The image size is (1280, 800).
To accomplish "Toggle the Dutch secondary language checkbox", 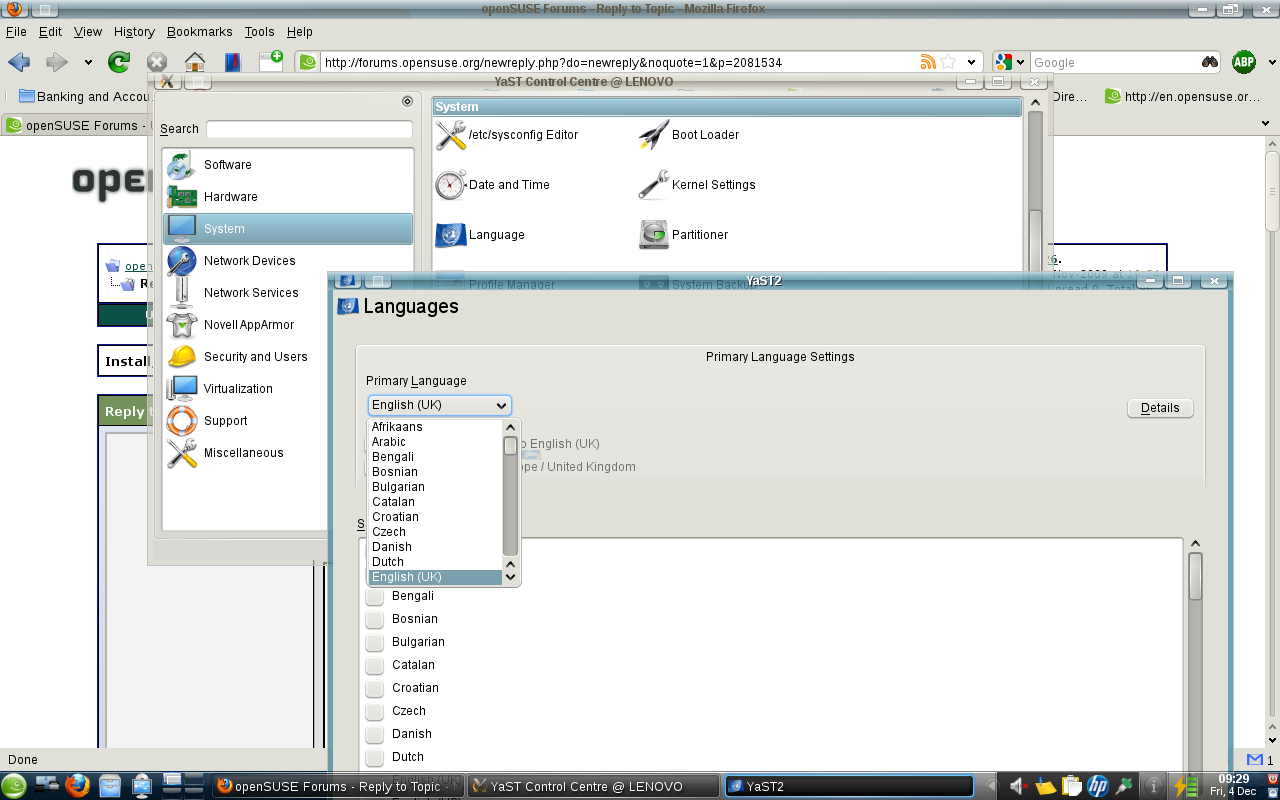I will [x=375, y=757].
